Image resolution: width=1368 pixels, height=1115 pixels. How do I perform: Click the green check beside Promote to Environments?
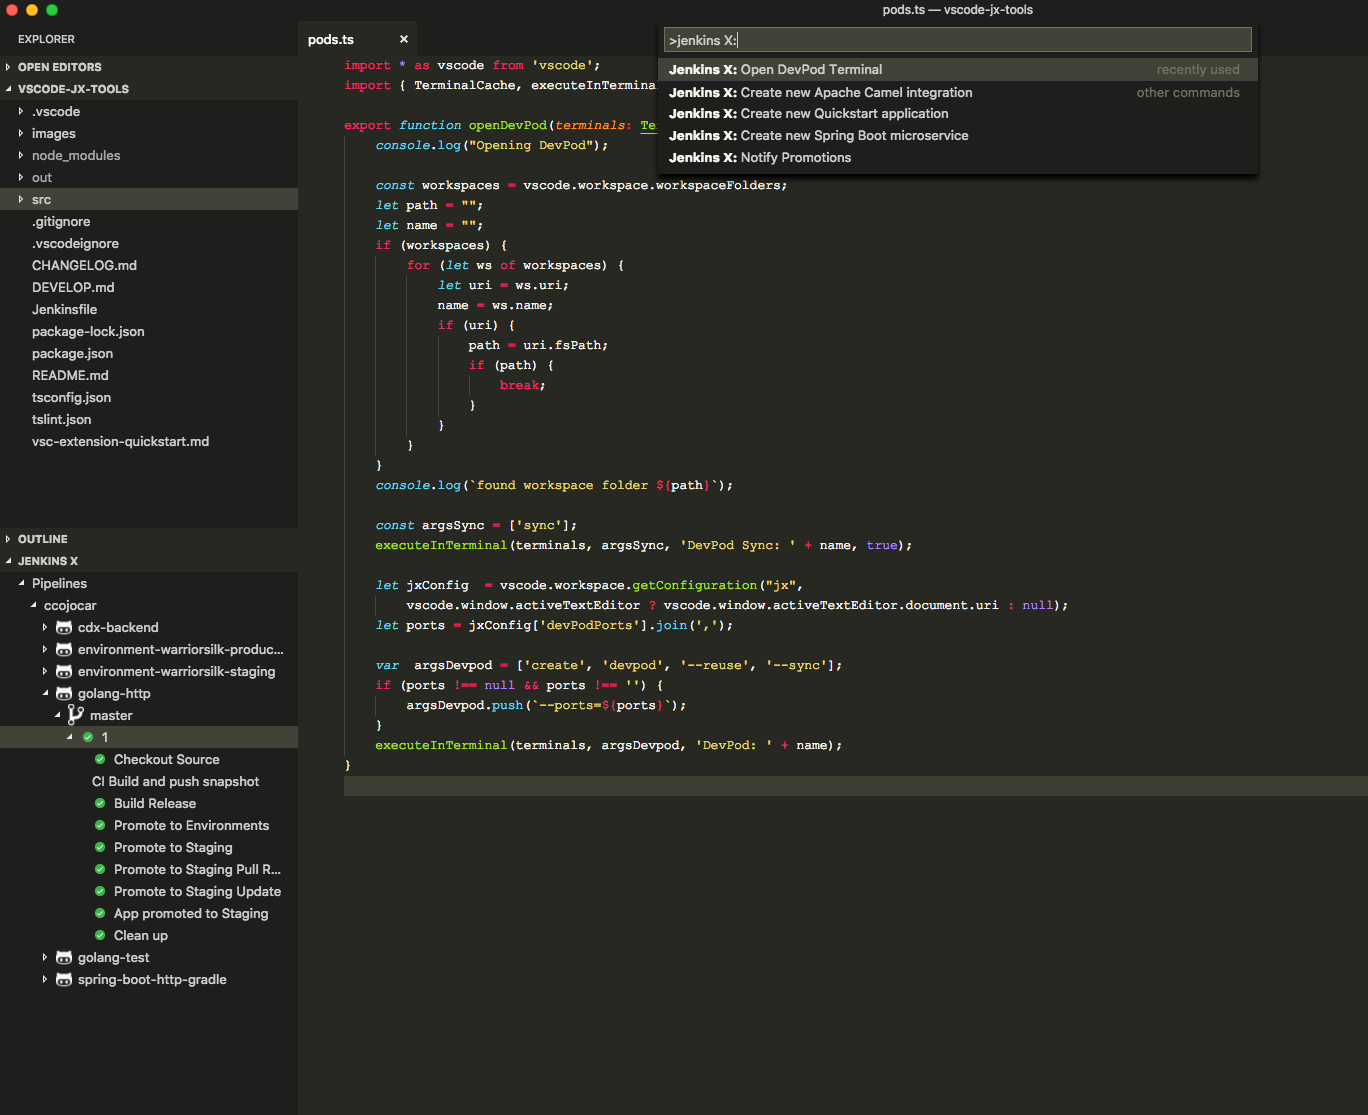(x=100, y=825)
